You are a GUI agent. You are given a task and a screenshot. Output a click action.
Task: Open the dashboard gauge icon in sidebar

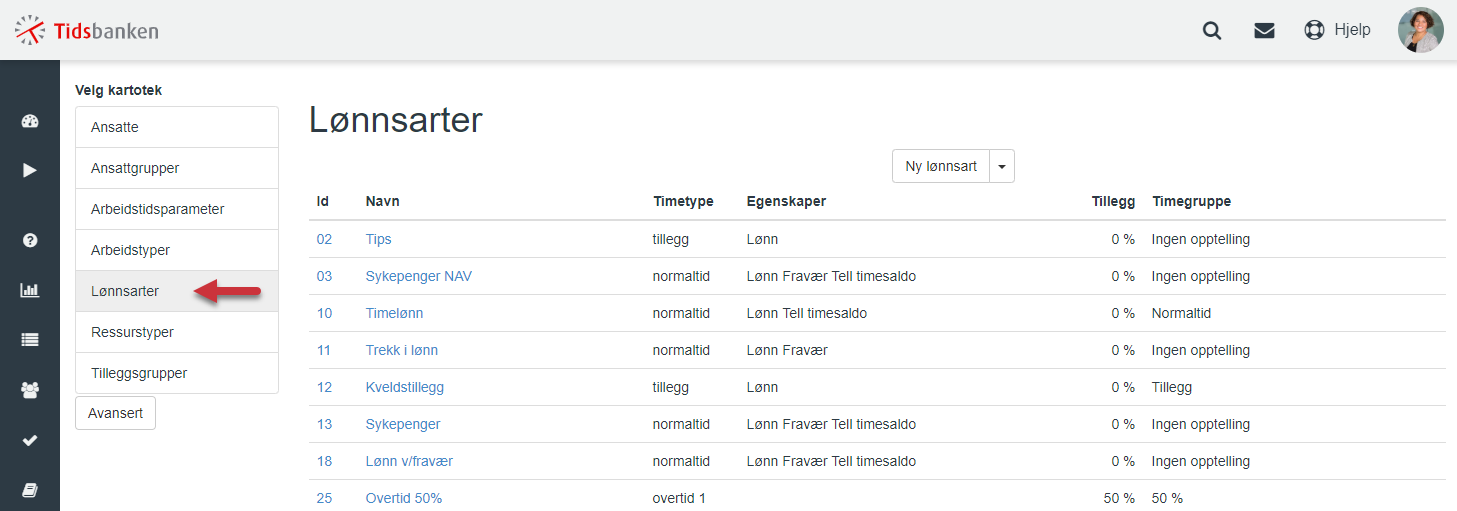tap(29, 122)
